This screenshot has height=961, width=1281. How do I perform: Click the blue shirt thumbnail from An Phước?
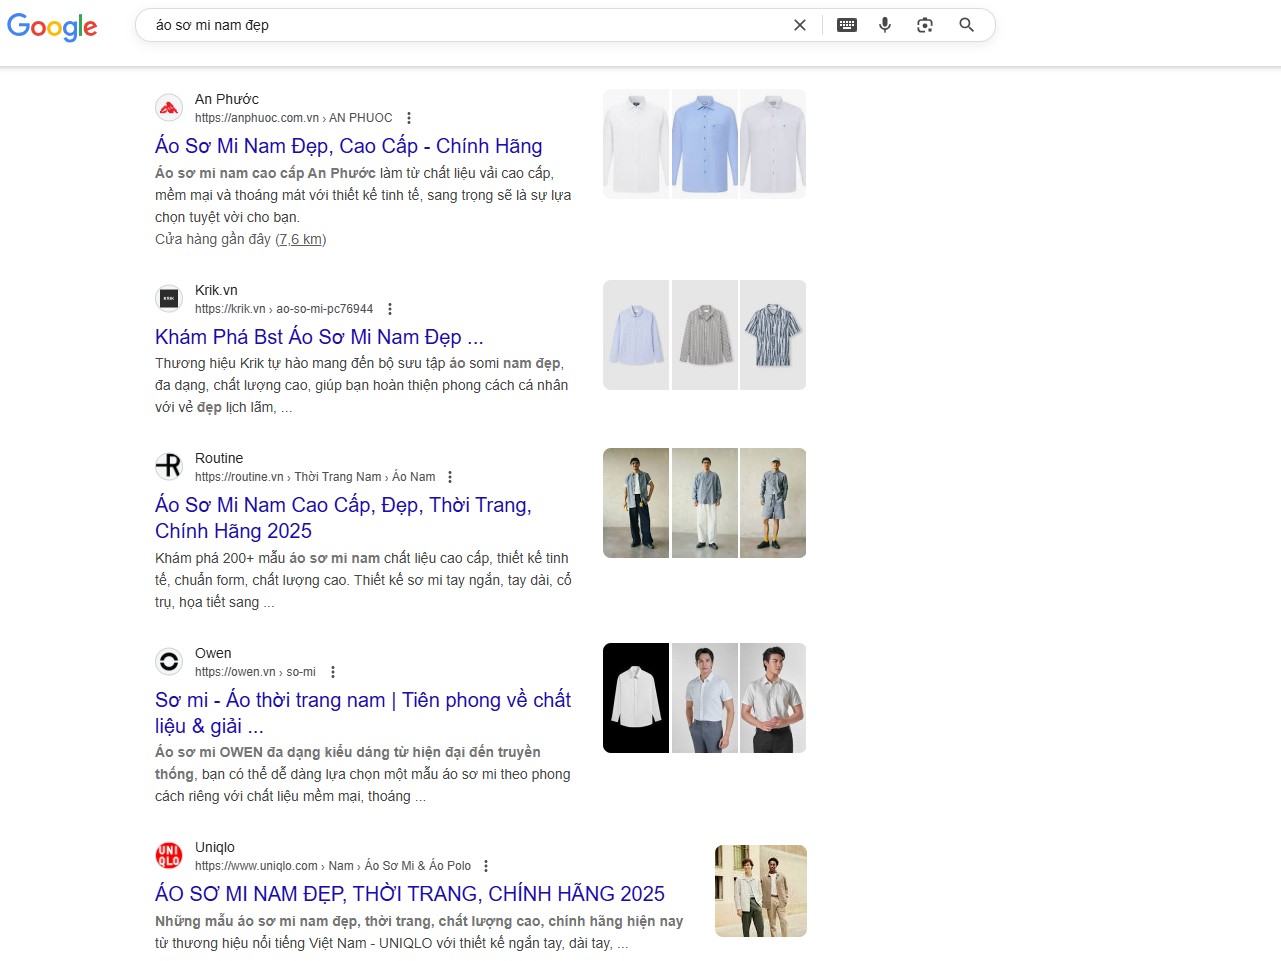click(x=704, y=144)
